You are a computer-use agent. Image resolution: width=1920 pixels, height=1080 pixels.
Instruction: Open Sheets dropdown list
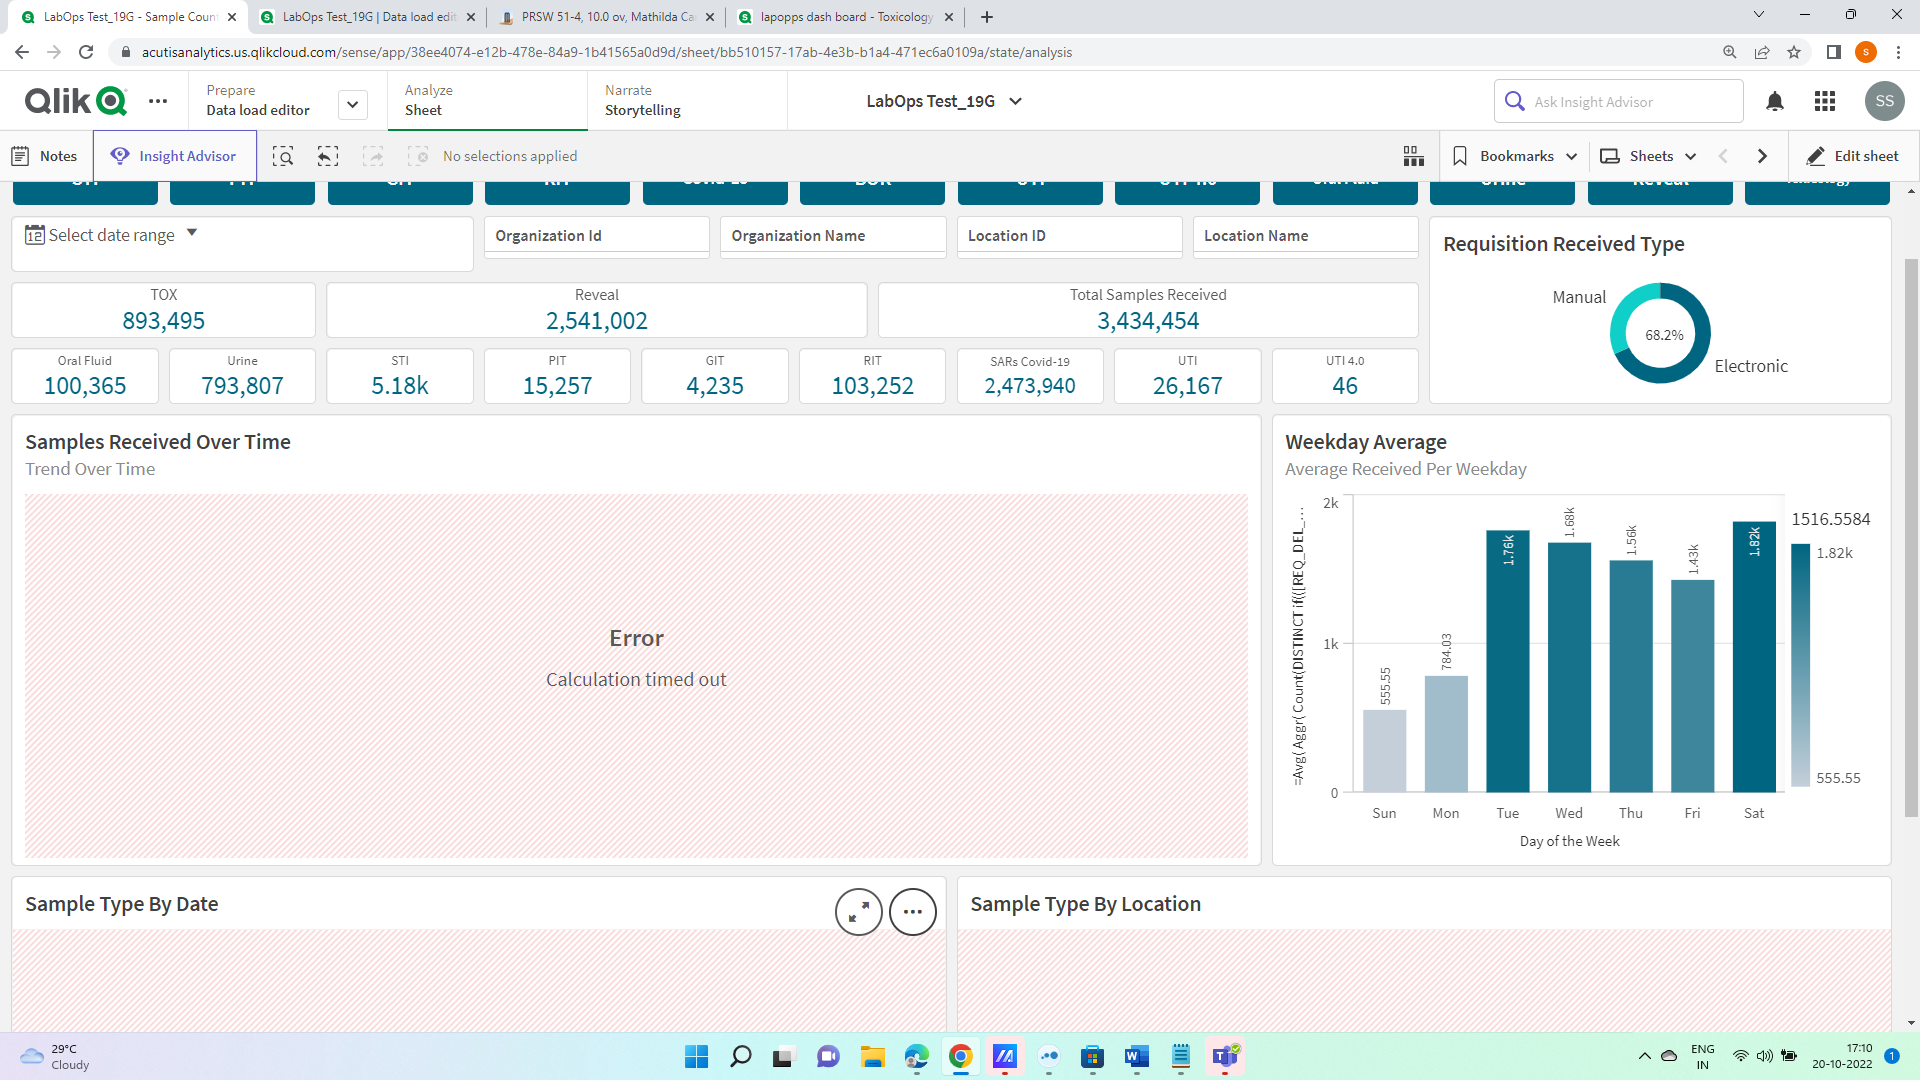[x=1650, y=156]
